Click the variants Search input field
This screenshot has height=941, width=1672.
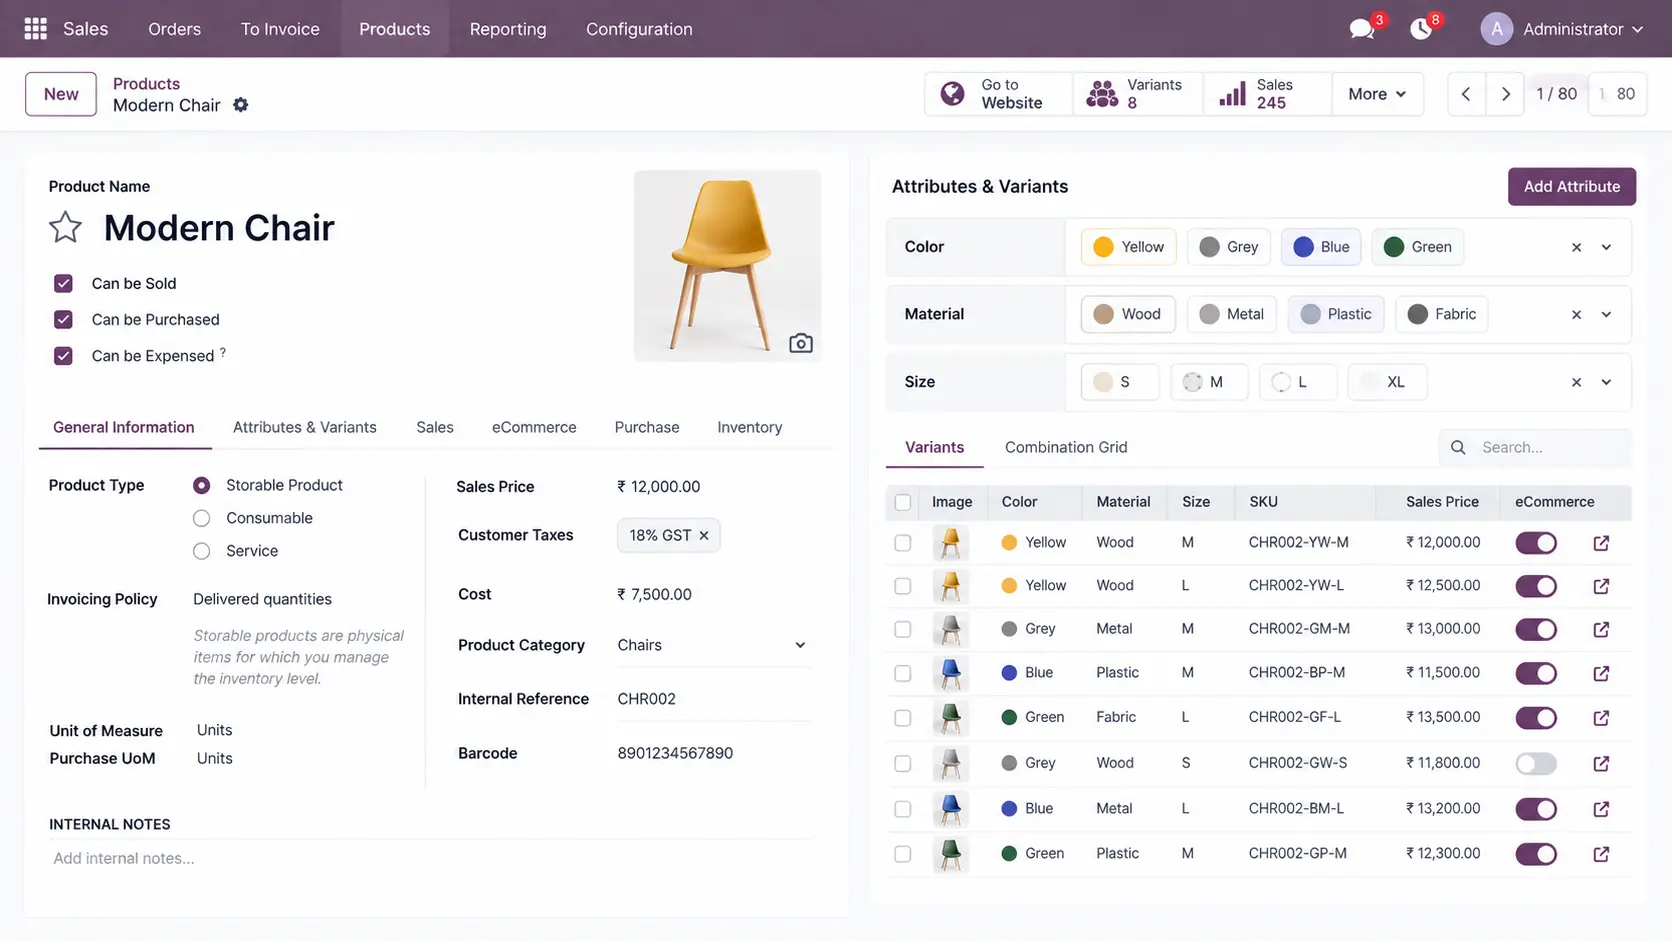[1535, 447]
